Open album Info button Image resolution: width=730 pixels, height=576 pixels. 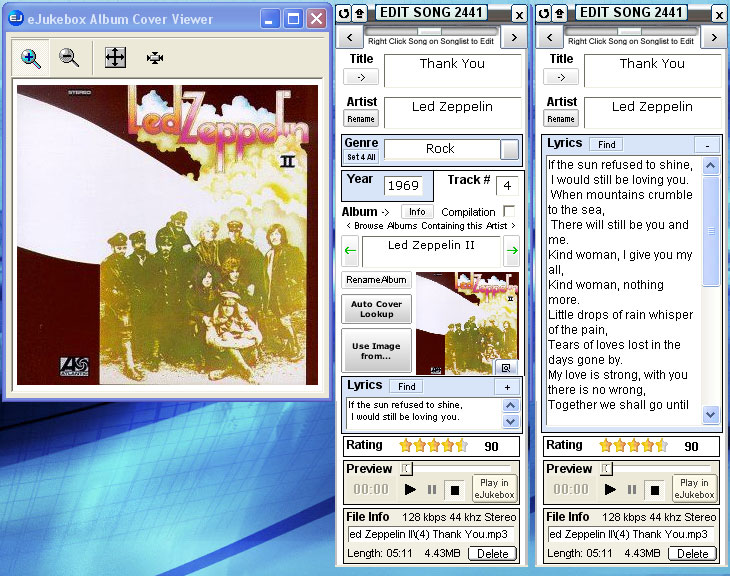coord(417,212)
